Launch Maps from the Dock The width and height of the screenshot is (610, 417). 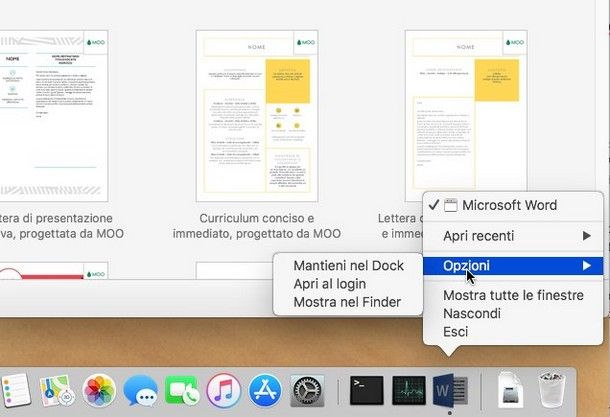pyautogui.click(x=57, y=390)
